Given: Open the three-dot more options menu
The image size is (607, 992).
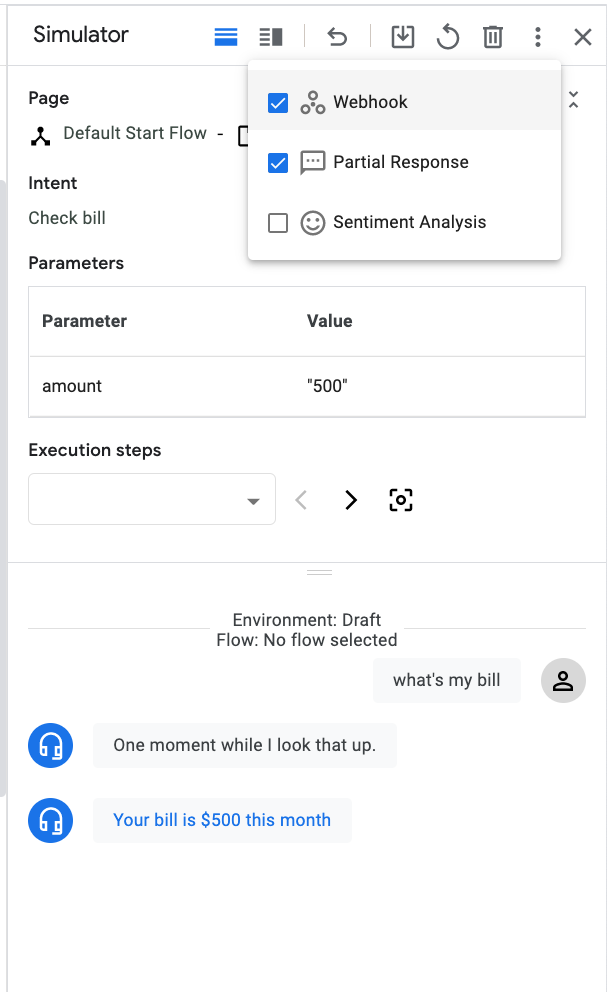Looking at the screenshot, I should click(x=538, y=37).
